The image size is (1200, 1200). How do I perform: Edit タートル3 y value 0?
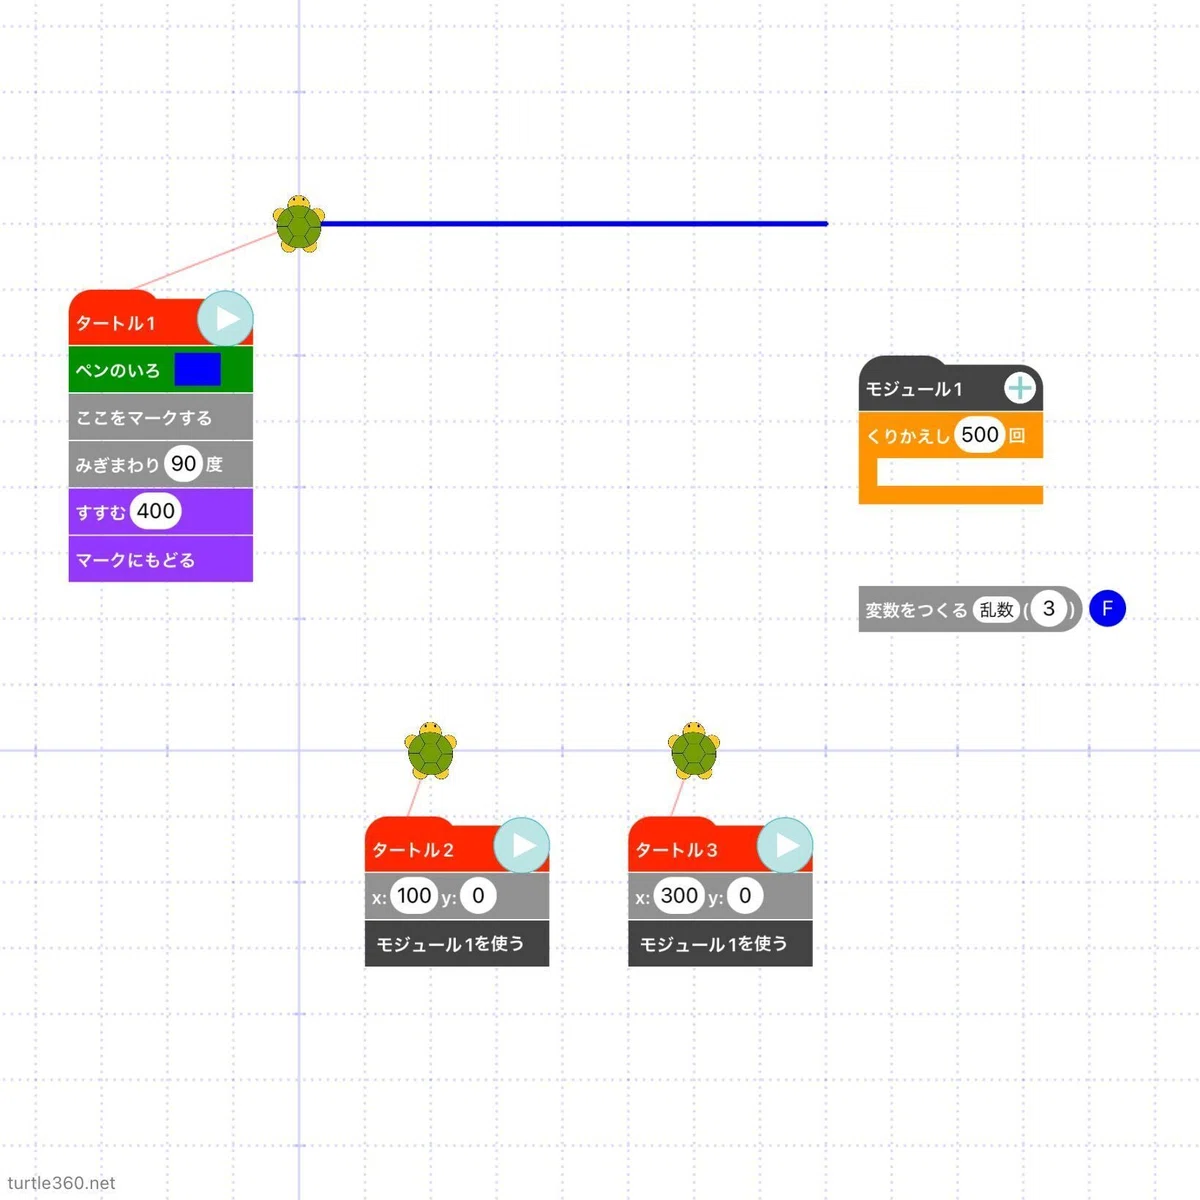[x=745, y=896]
